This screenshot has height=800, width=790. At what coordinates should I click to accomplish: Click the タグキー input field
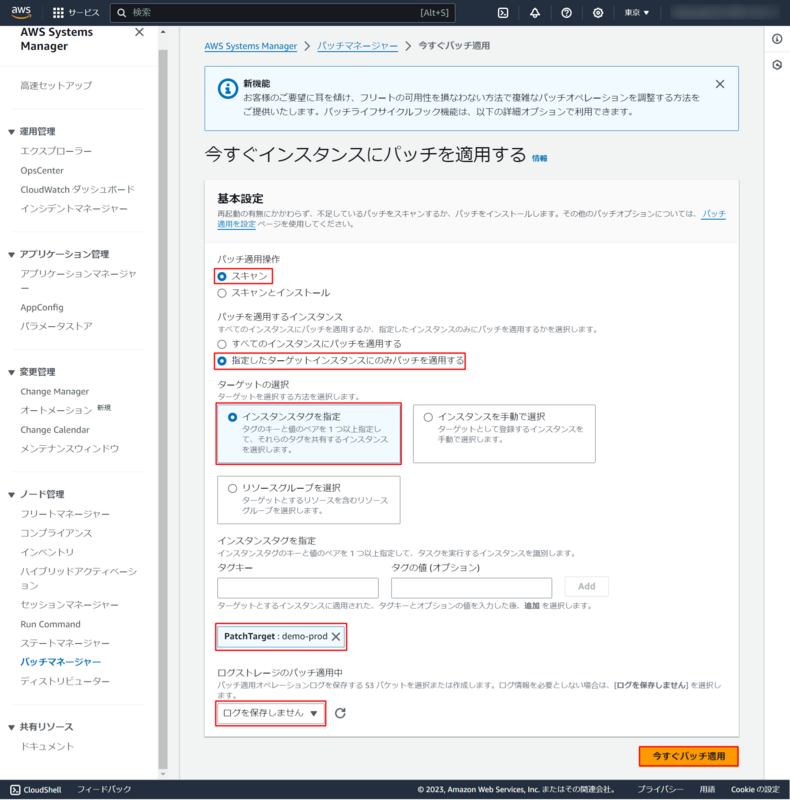tap(298, 588)
